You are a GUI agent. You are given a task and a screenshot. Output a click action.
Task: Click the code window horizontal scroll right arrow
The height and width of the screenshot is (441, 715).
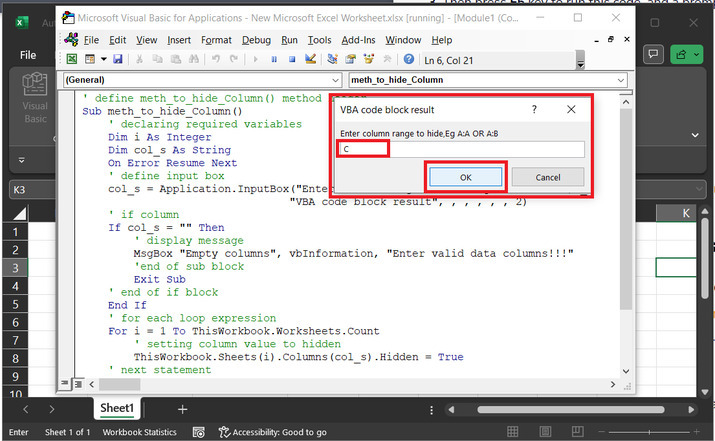pyautogui.click(x=613, y=384)
